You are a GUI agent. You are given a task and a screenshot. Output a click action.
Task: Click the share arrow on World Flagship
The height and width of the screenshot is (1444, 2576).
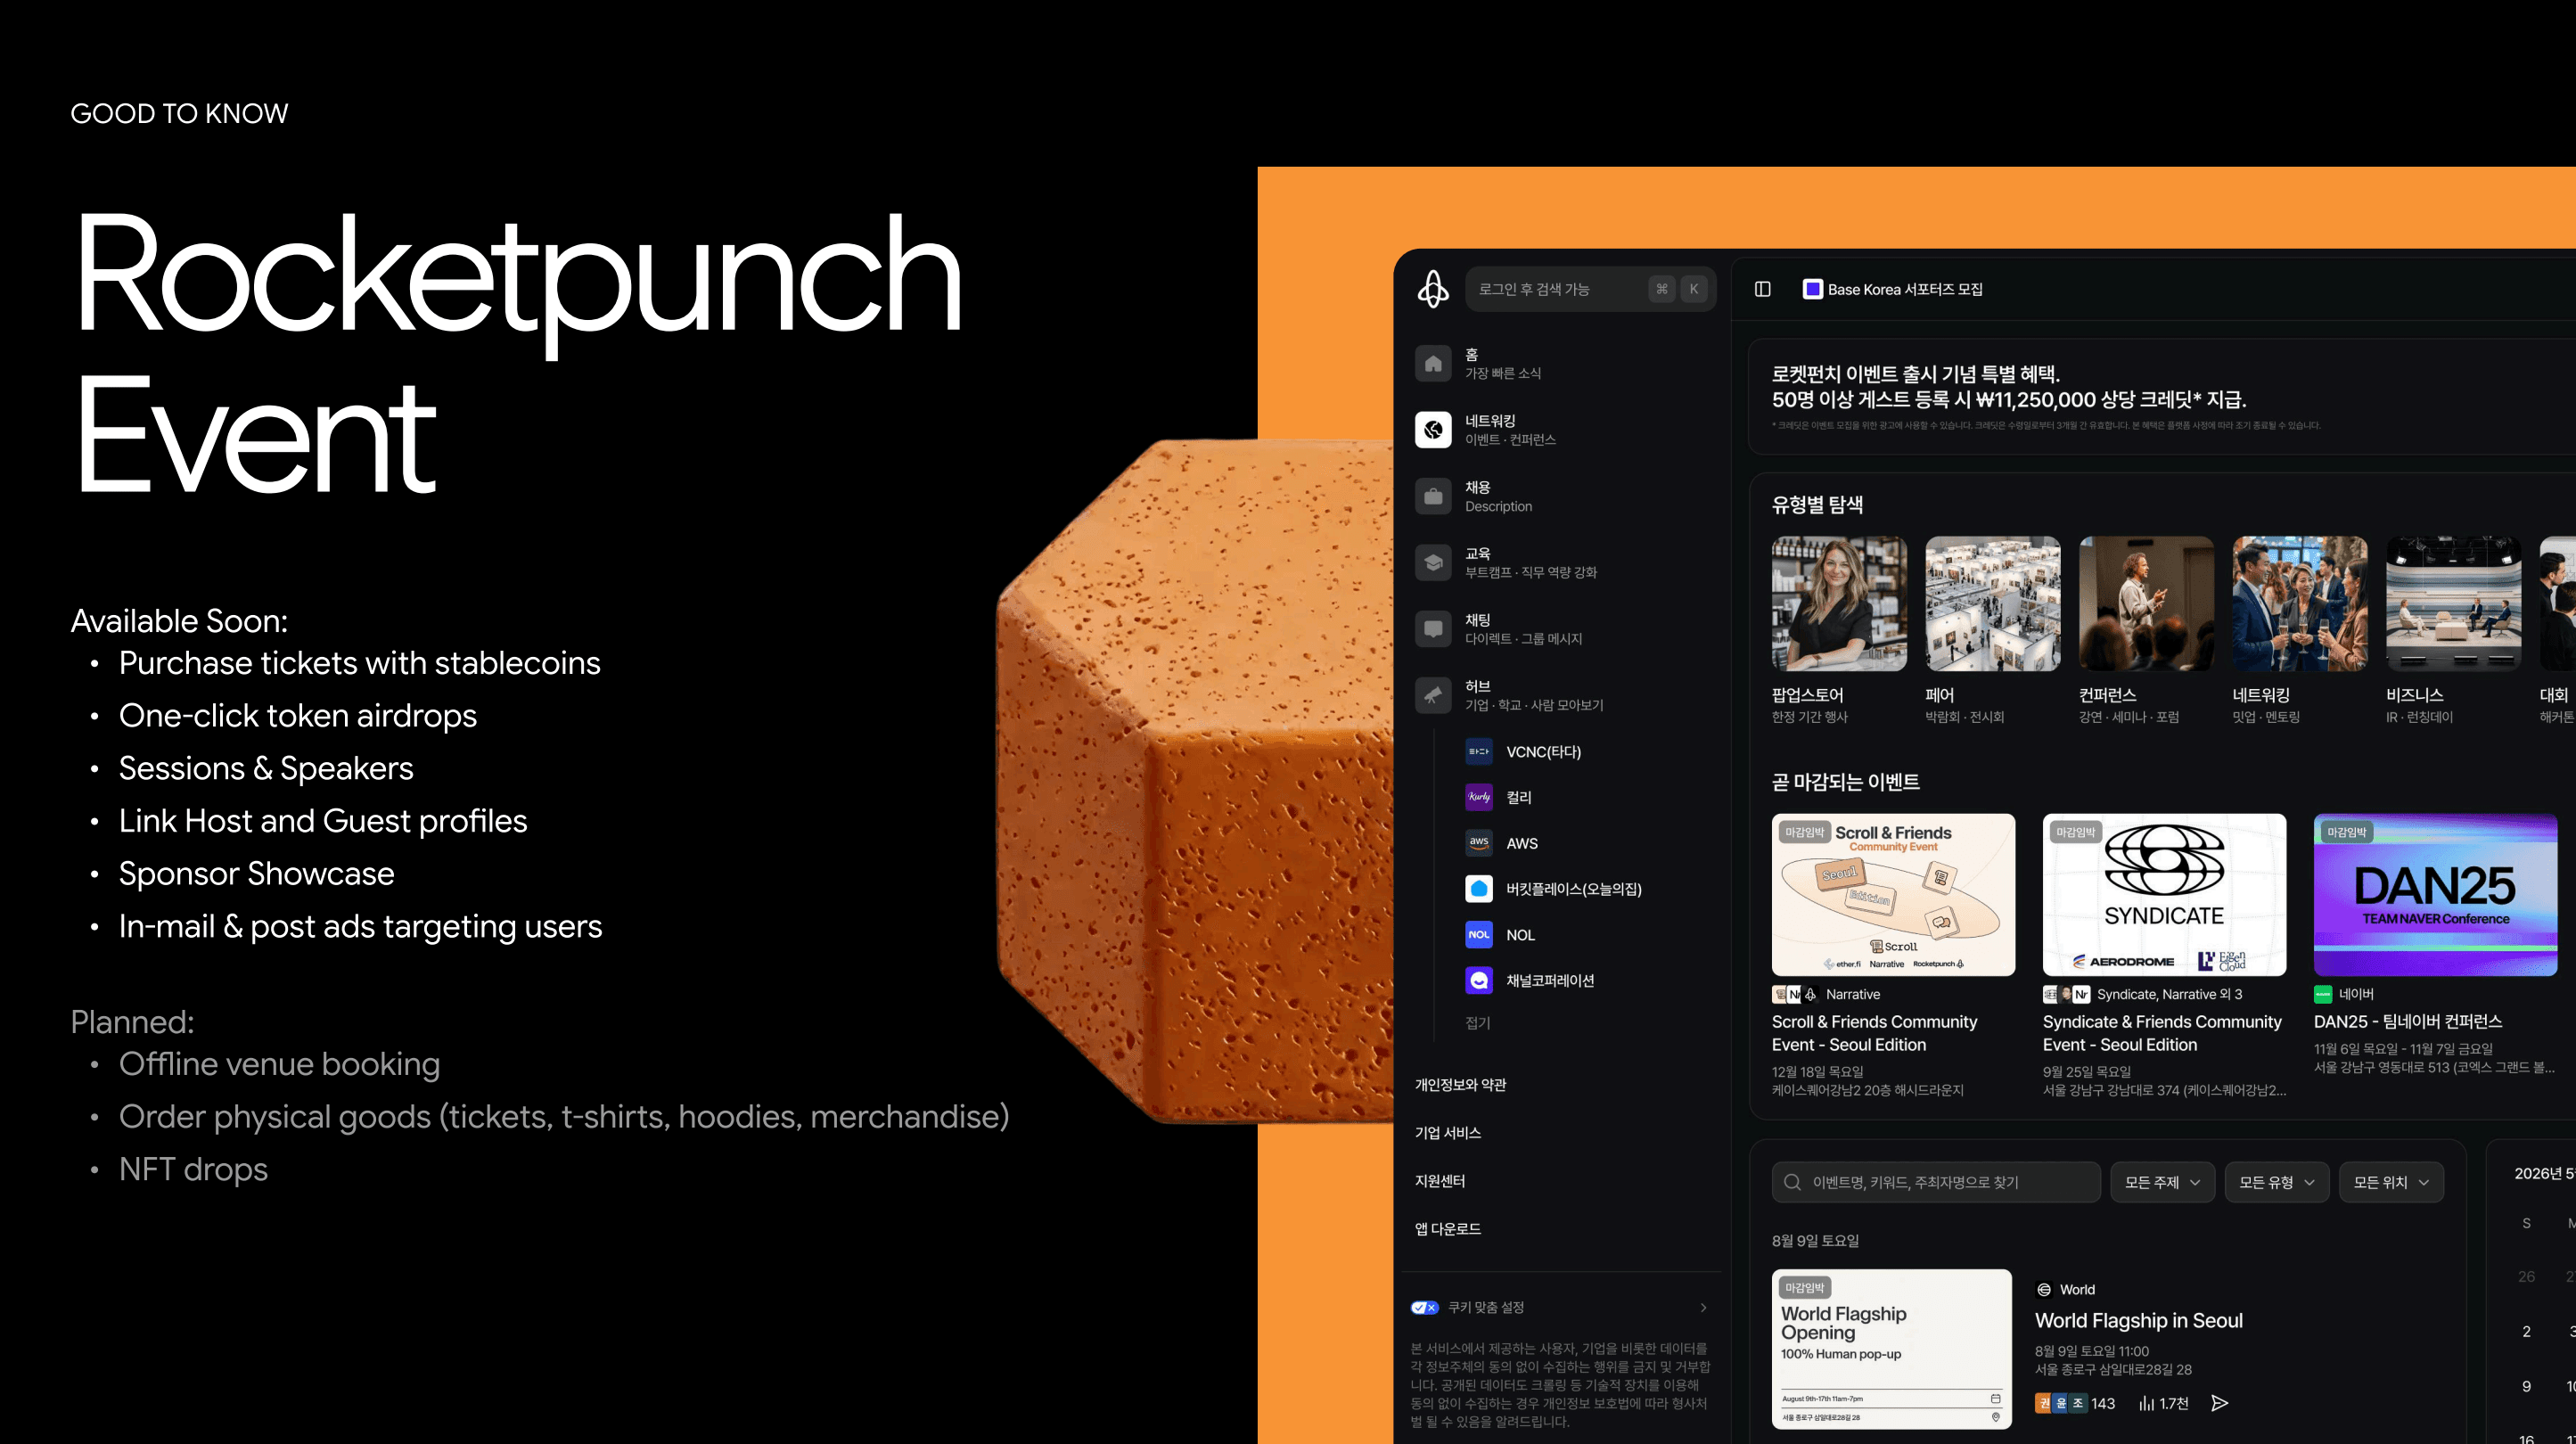coord(2219,1403)
